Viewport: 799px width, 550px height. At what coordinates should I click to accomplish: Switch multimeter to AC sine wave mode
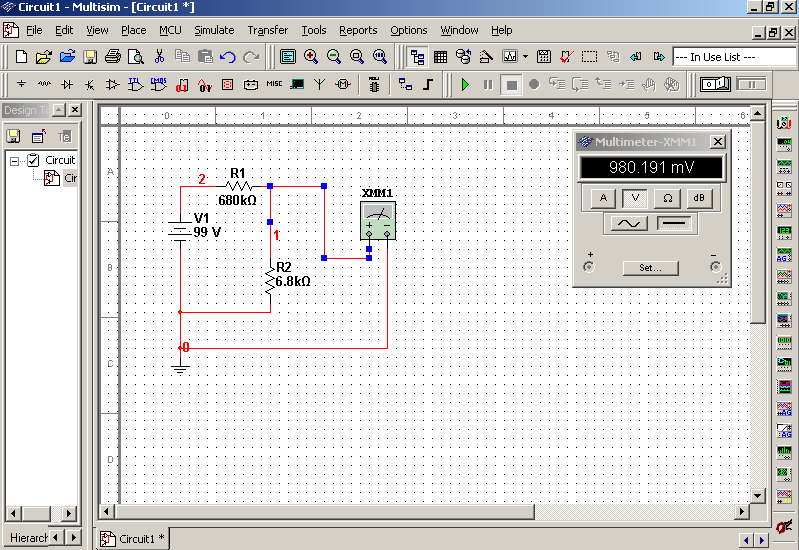(x=629, y=223)
